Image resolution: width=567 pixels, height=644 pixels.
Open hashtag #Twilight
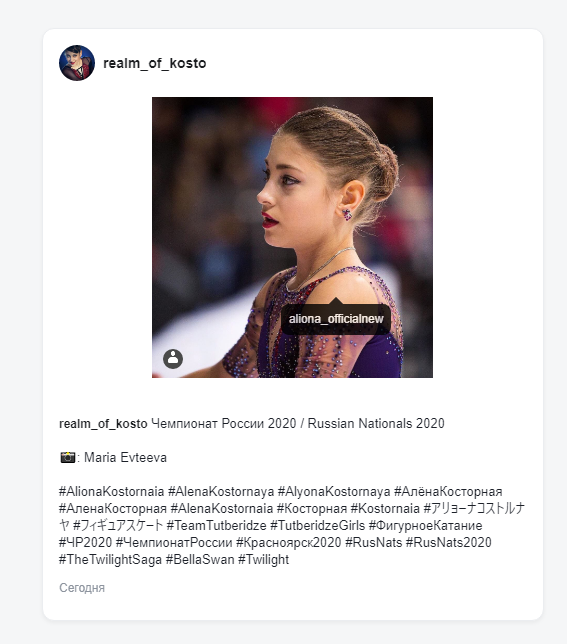(x=264, y=559)
